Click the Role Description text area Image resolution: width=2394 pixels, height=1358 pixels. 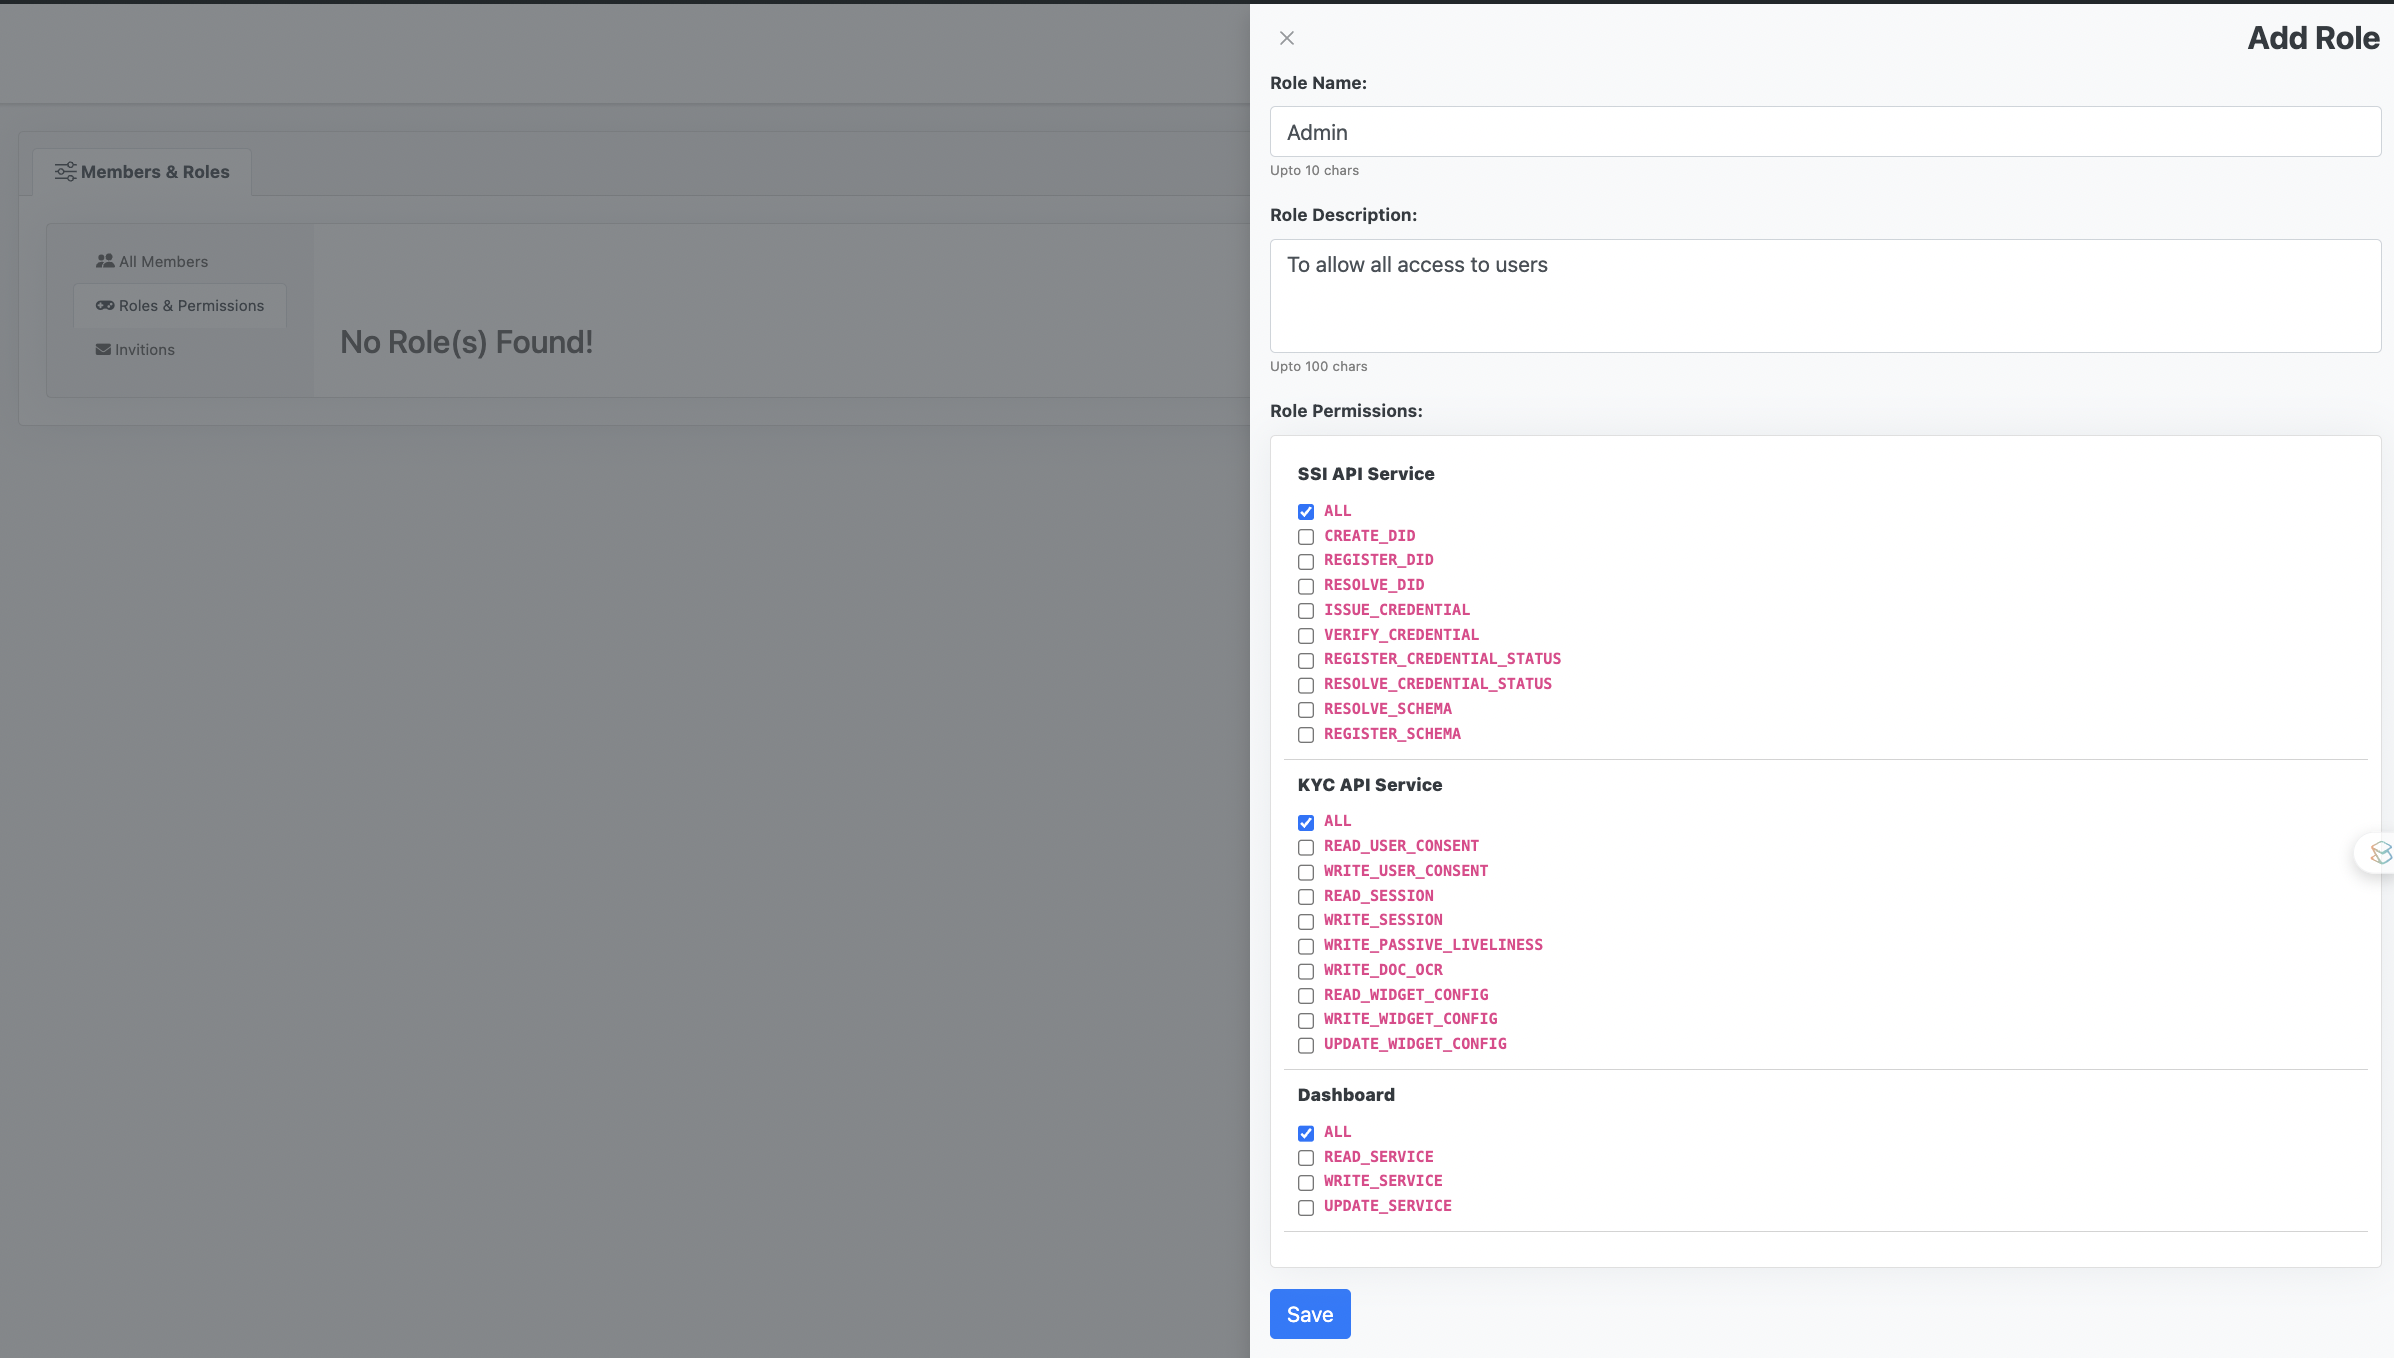[x=1825, y=296]
